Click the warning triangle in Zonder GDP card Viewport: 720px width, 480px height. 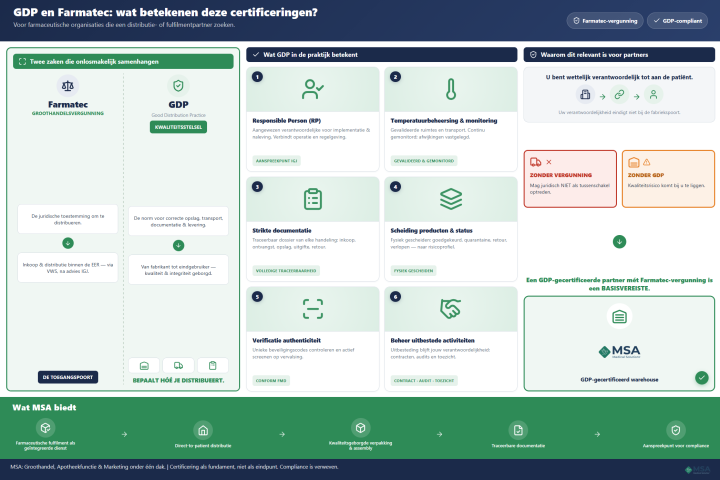(x=647, y=162)
